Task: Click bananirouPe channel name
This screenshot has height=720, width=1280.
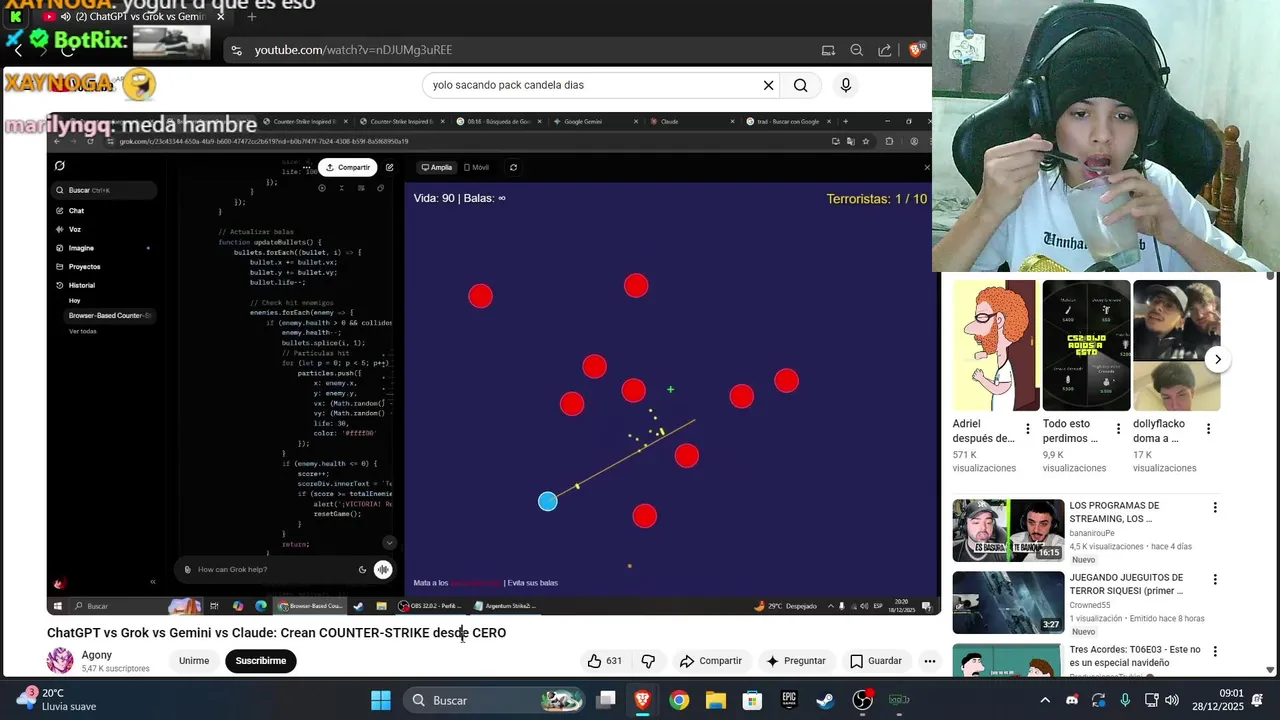Action: pos(1094,533)
